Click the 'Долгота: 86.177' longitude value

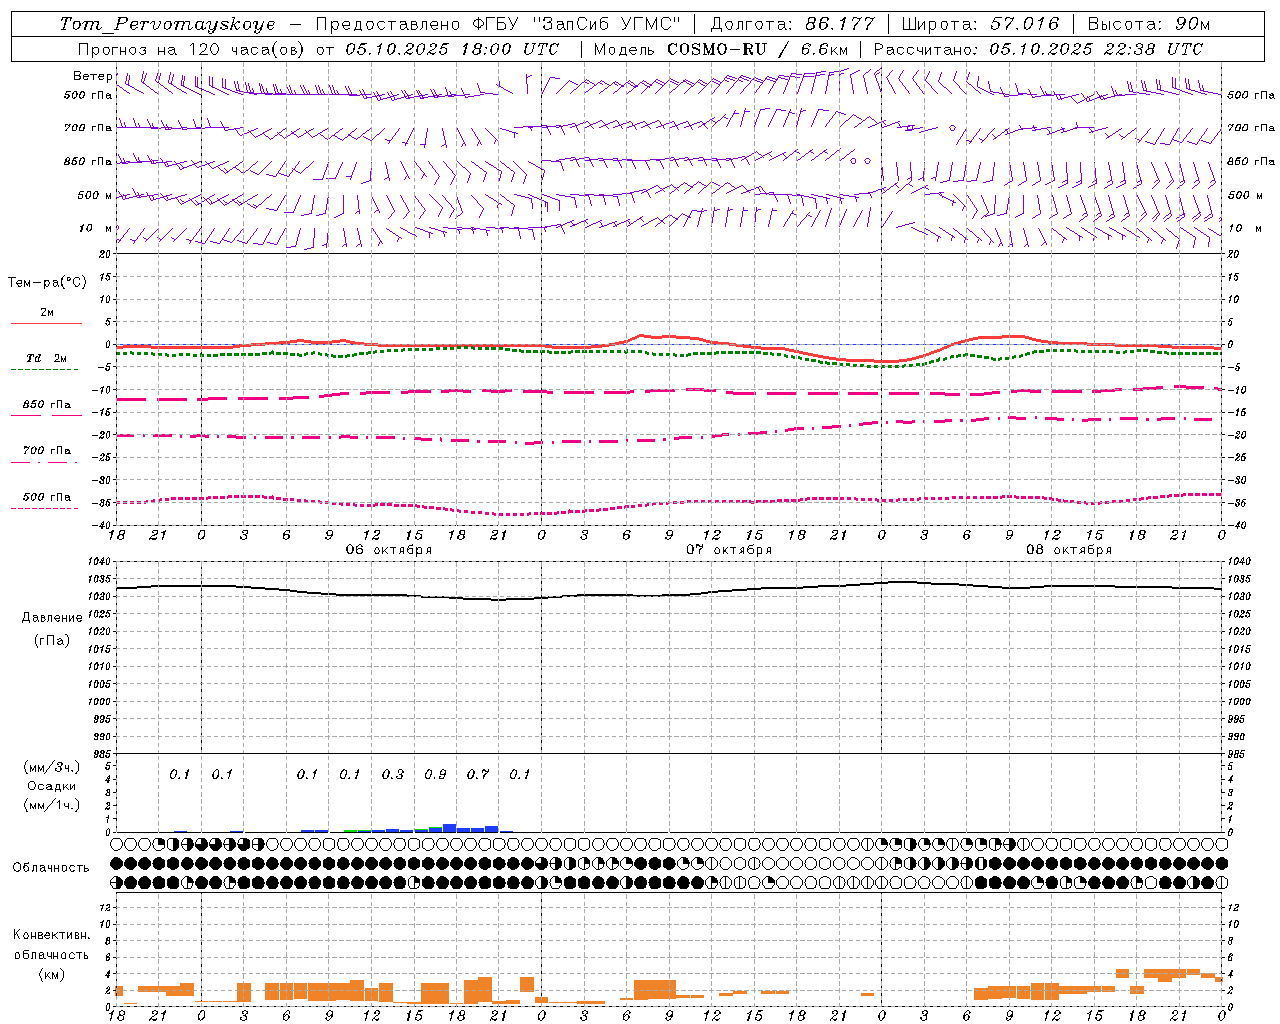pos(792,24)
